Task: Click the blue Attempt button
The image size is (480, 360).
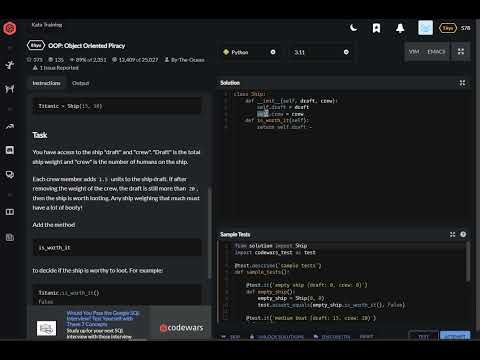Action: tap(455, 336)
